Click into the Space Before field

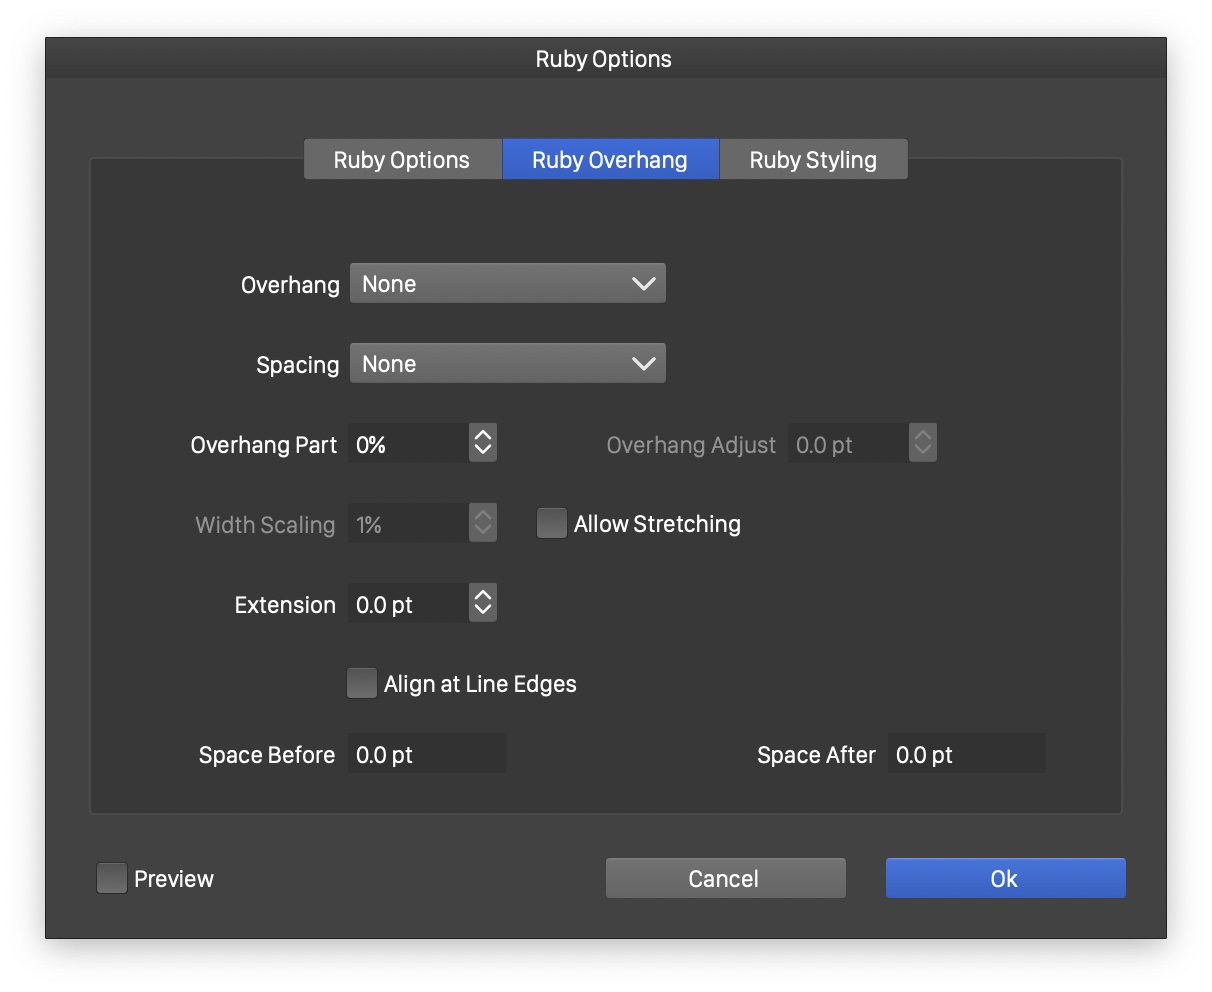click(426, 754)
